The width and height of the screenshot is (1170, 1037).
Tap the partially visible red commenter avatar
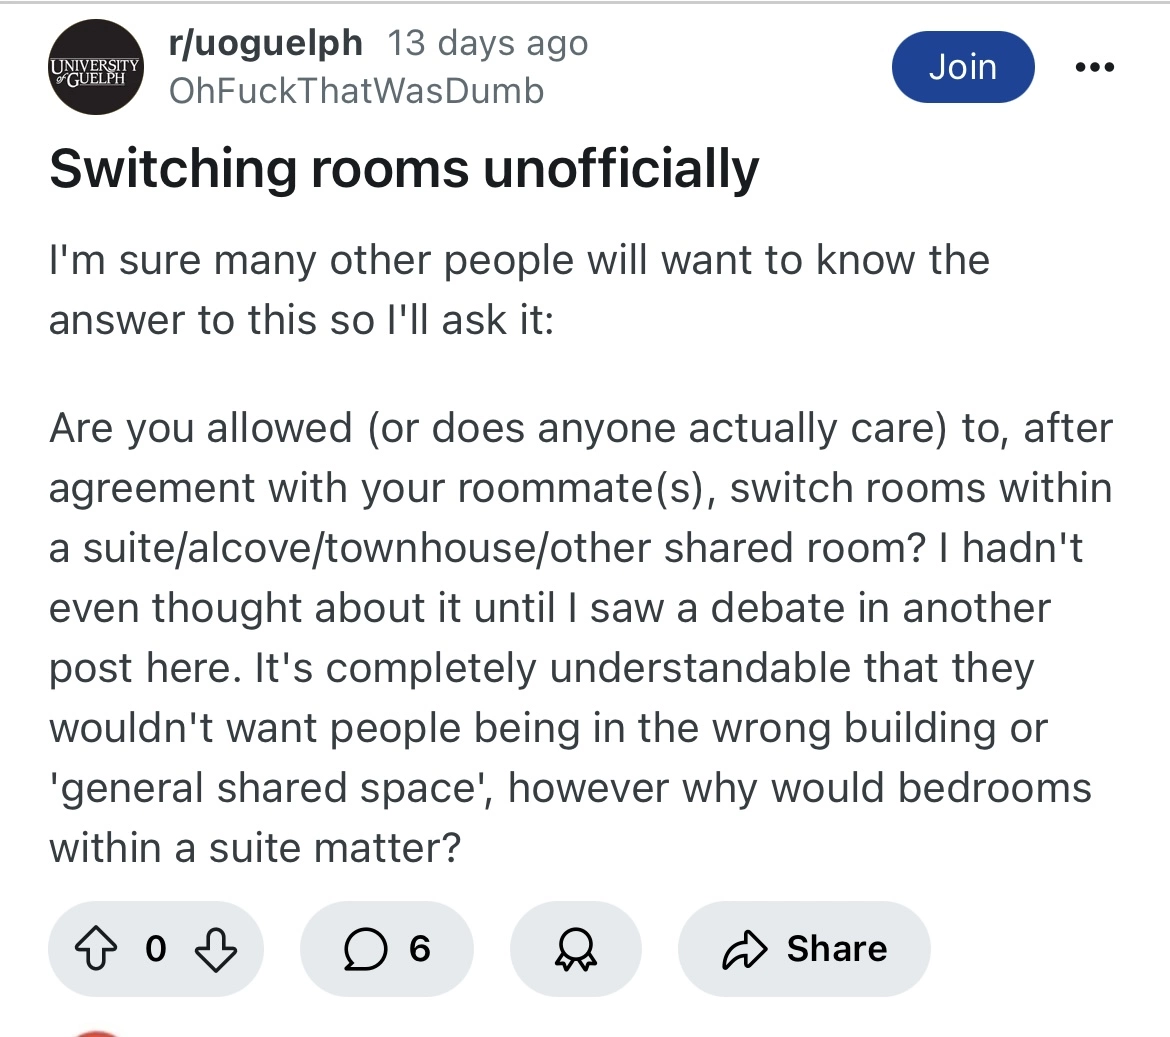pyautogui.click(x=96, y=1032)
